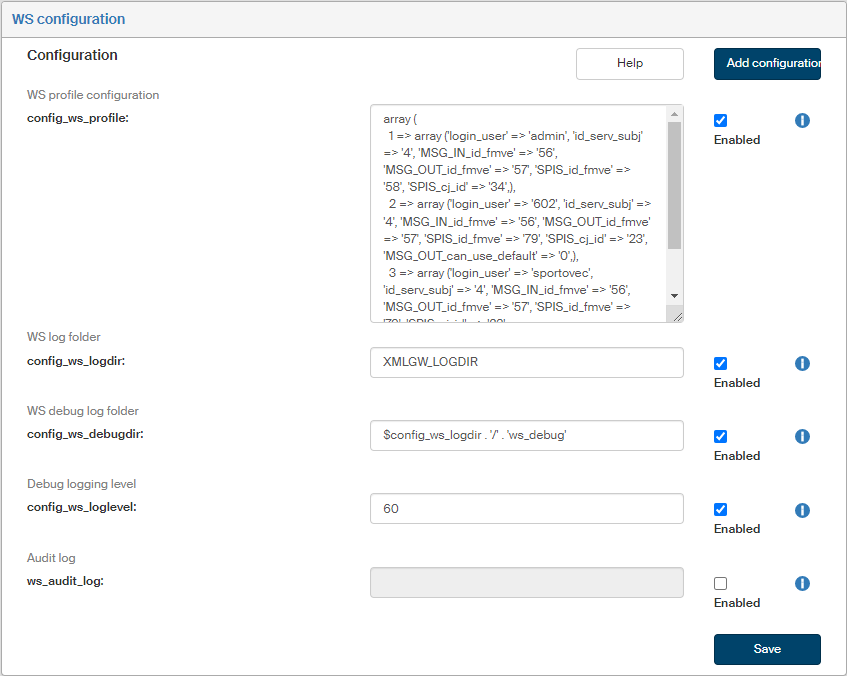Focus the config_ws_logdir input field

526,362
